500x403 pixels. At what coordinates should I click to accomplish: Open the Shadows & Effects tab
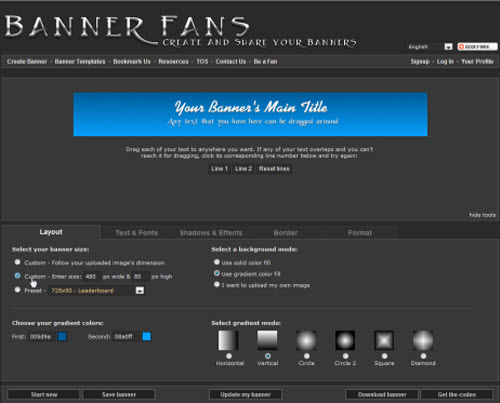tap(211, 233)
